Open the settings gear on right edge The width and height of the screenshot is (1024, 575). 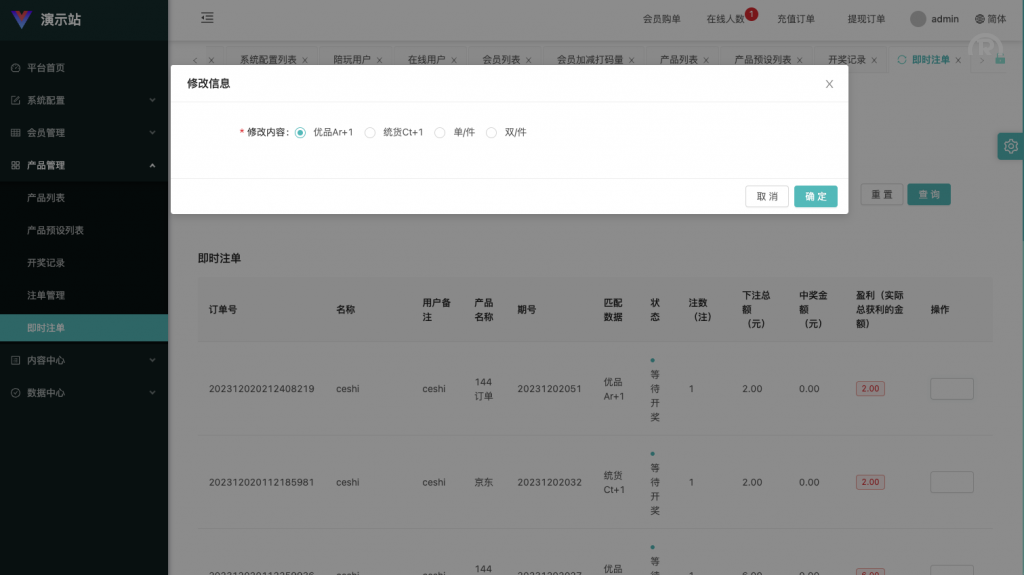1010,146
